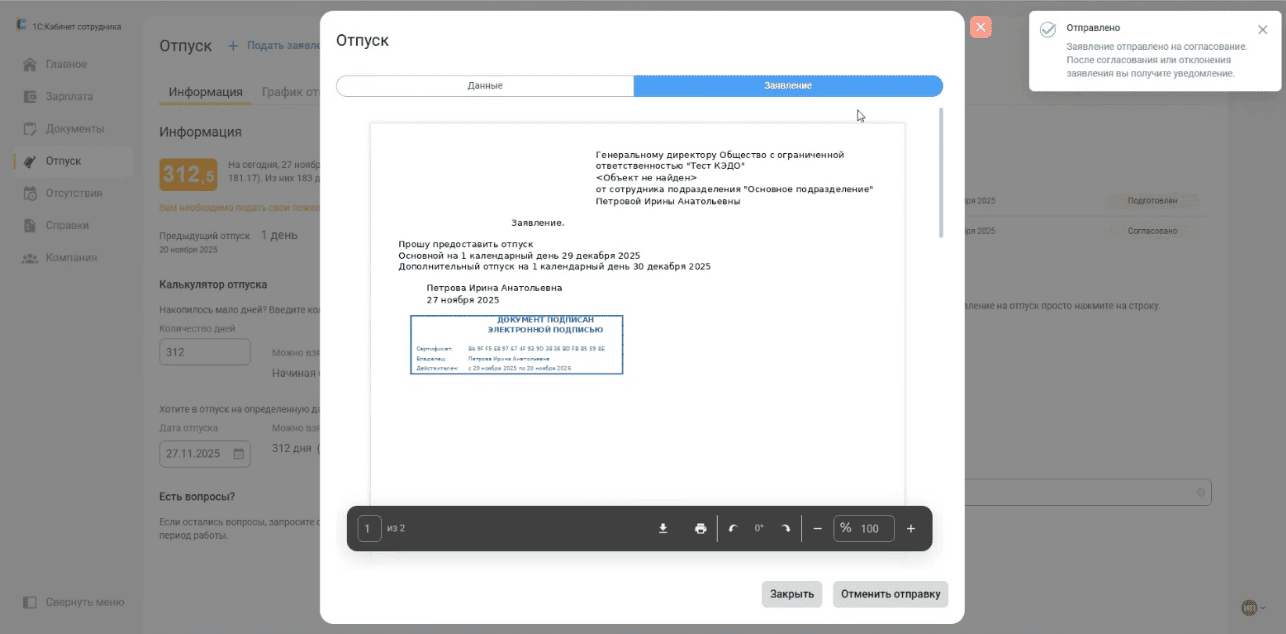Dismiss the Отправлено notification
Viewport: 1286px width, 634px height.
[1262, 30]
